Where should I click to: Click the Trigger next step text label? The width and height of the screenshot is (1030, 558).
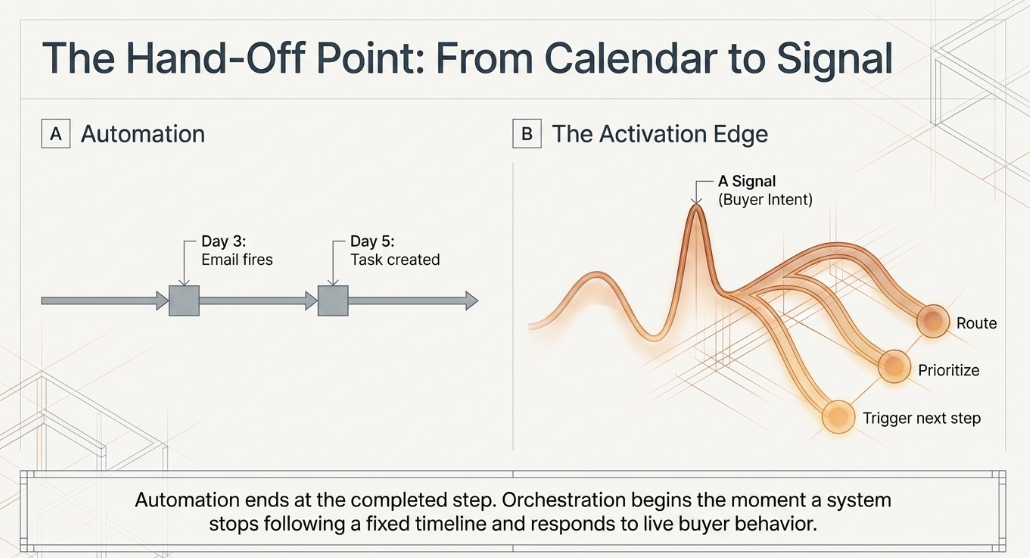click(922, 418)
